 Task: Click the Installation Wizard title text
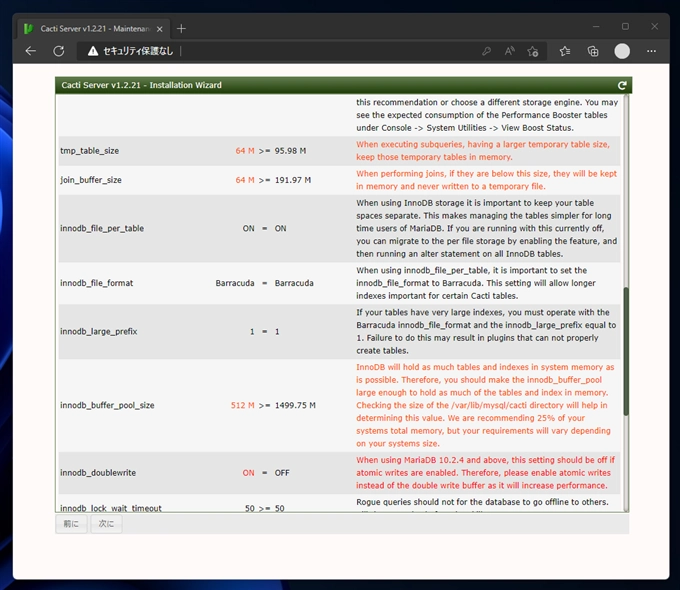tap(141, 85)
